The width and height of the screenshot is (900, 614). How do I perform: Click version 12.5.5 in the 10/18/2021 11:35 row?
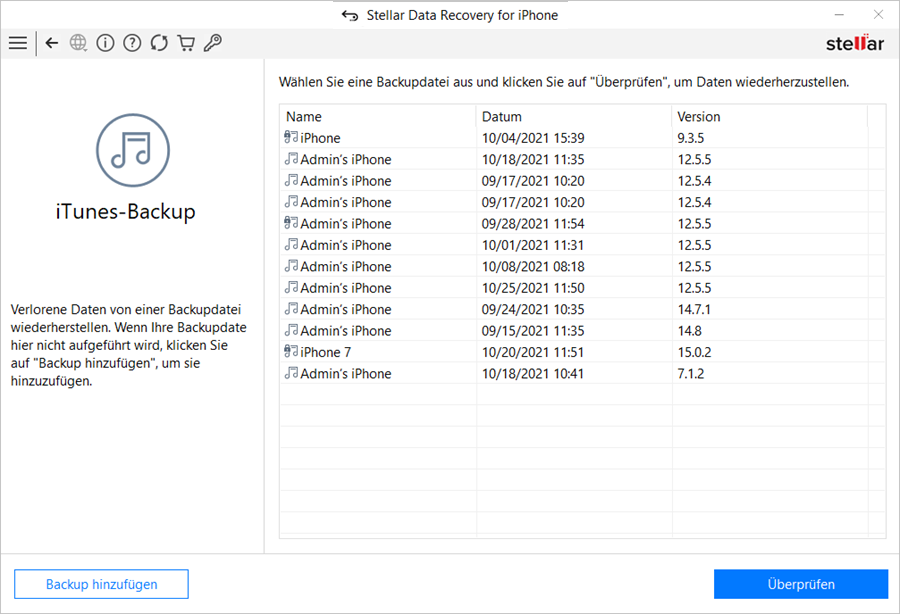[694, 160]
